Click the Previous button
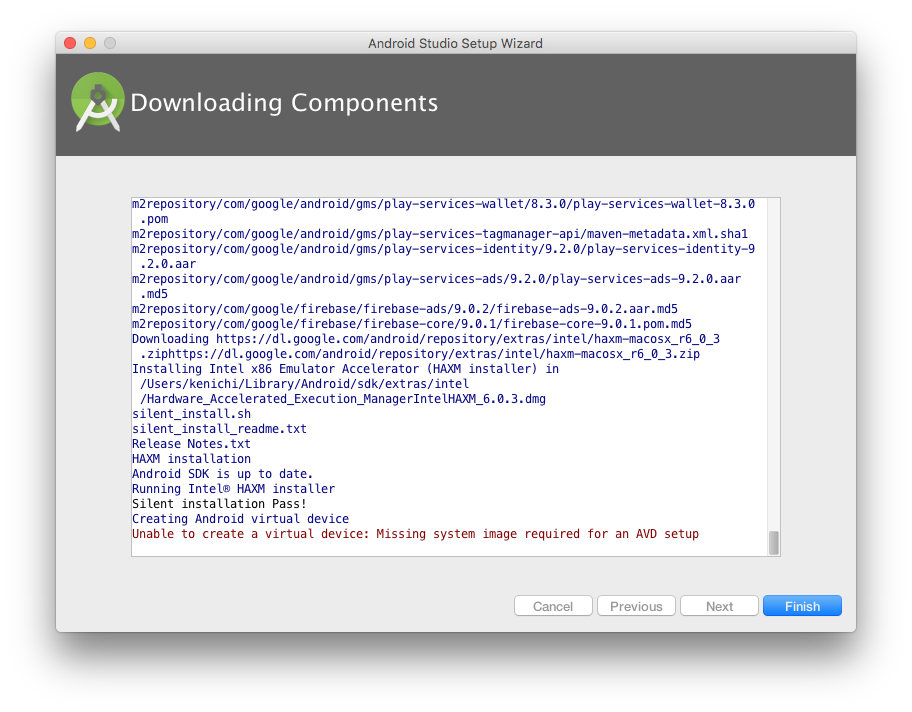 click(636, 606)
